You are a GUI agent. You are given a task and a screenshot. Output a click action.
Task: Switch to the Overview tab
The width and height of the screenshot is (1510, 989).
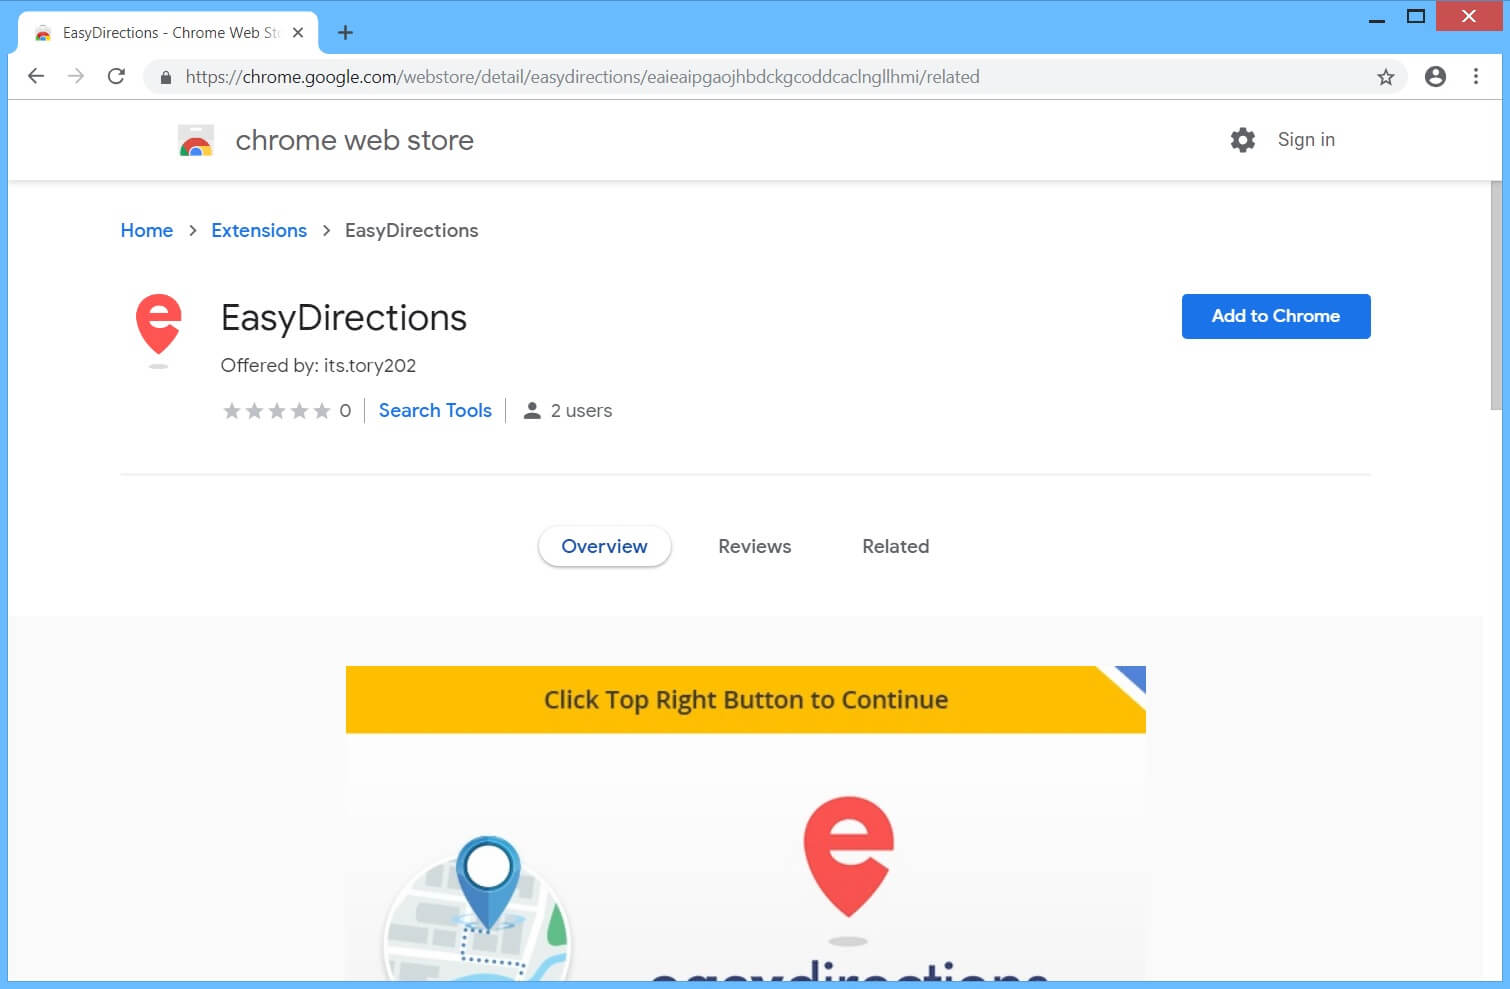604,546
